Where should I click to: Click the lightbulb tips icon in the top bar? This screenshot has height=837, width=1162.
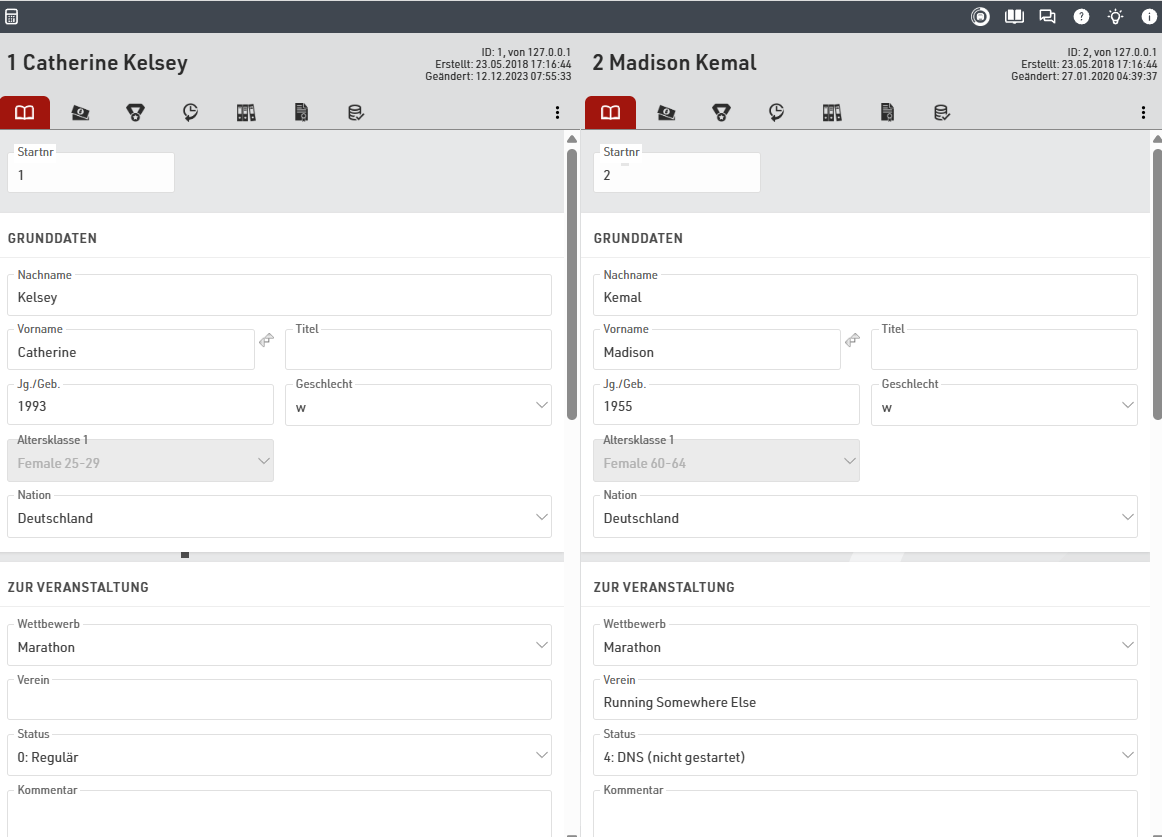(x=1115, y=16)
